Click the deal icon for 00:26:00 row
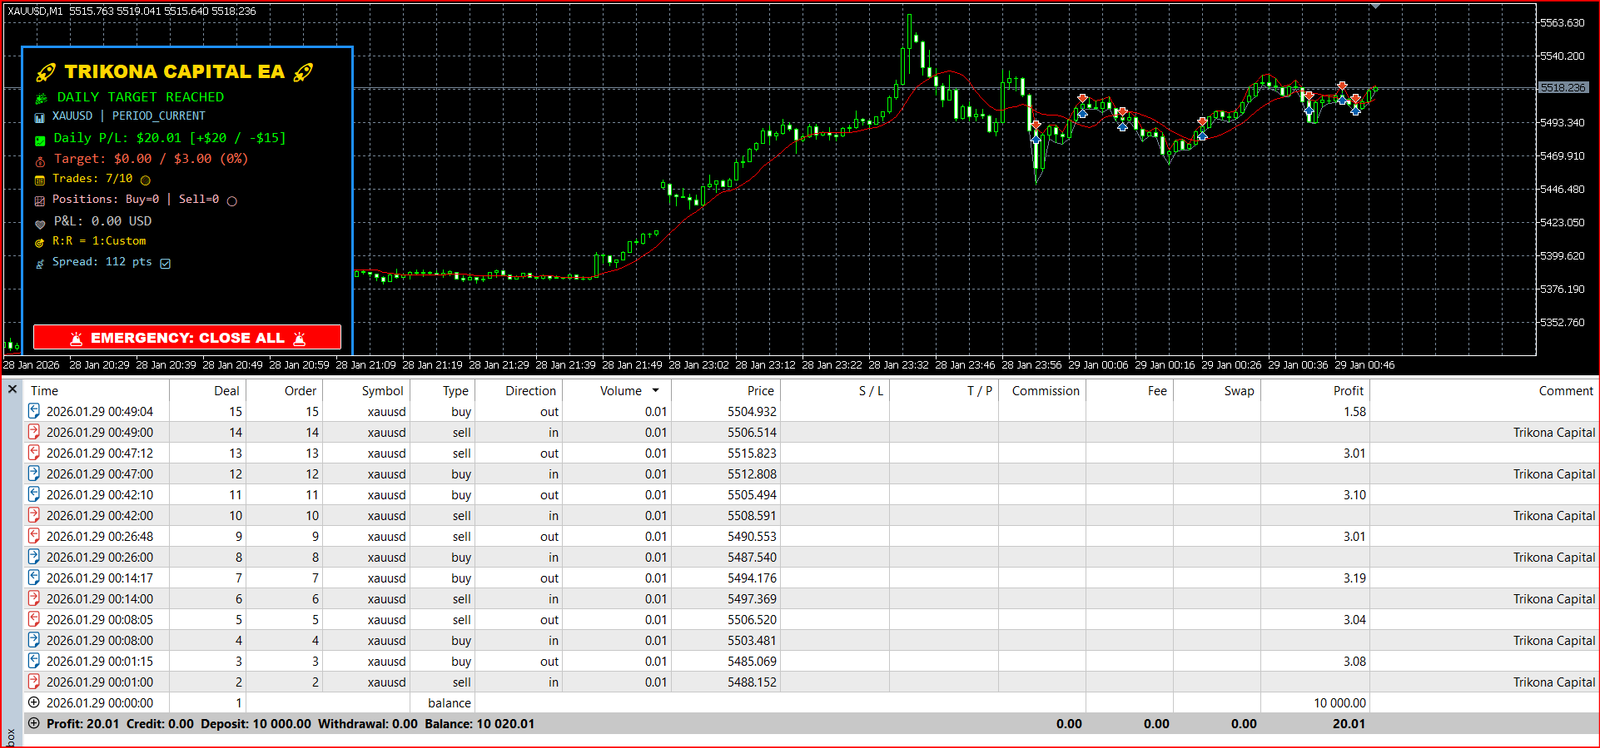This screenshot has height=748, width=1600. (x=34, y=557)
